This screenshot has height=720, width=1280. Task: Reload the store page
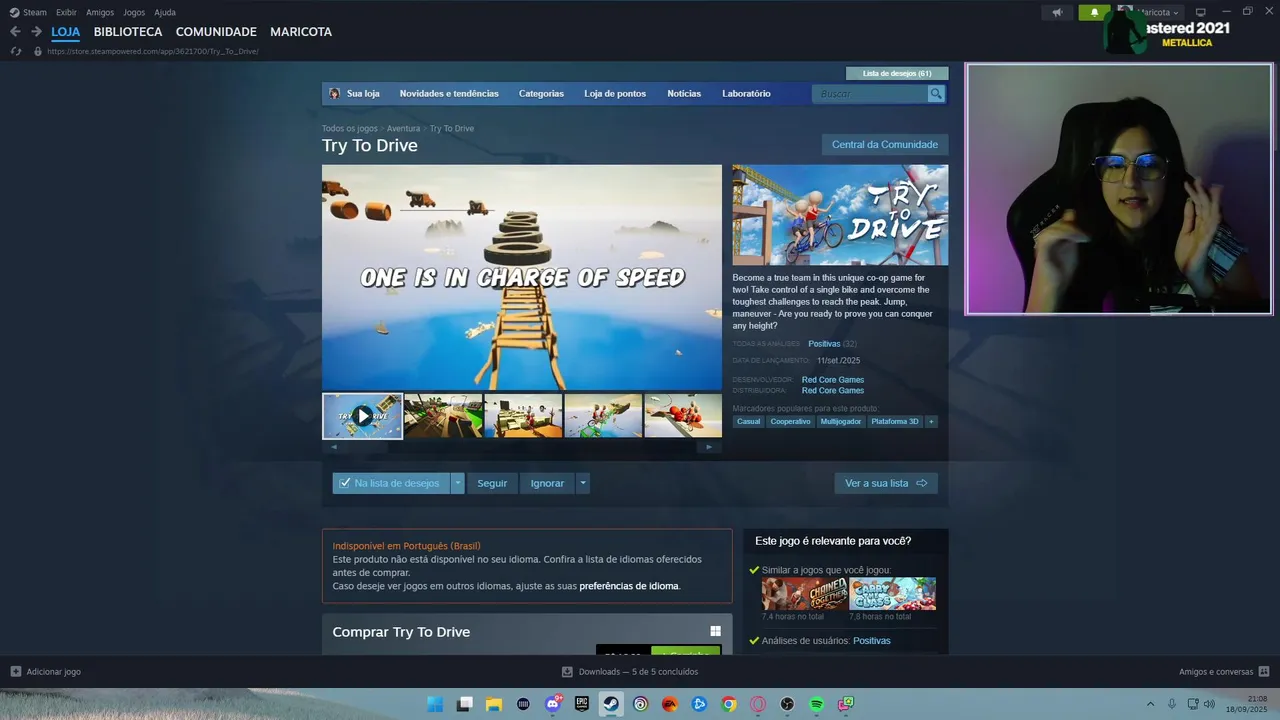click(x=15, y=51)
